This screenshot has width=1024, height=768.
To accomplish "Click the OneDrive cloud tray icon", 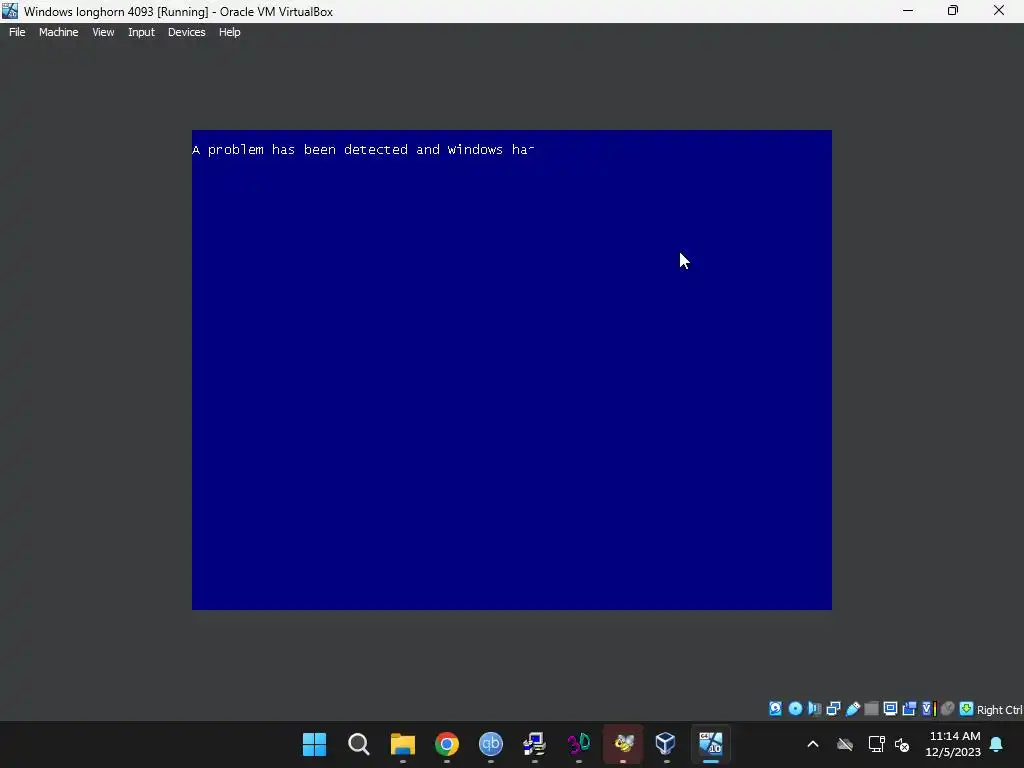I will (x=845, y=744).
